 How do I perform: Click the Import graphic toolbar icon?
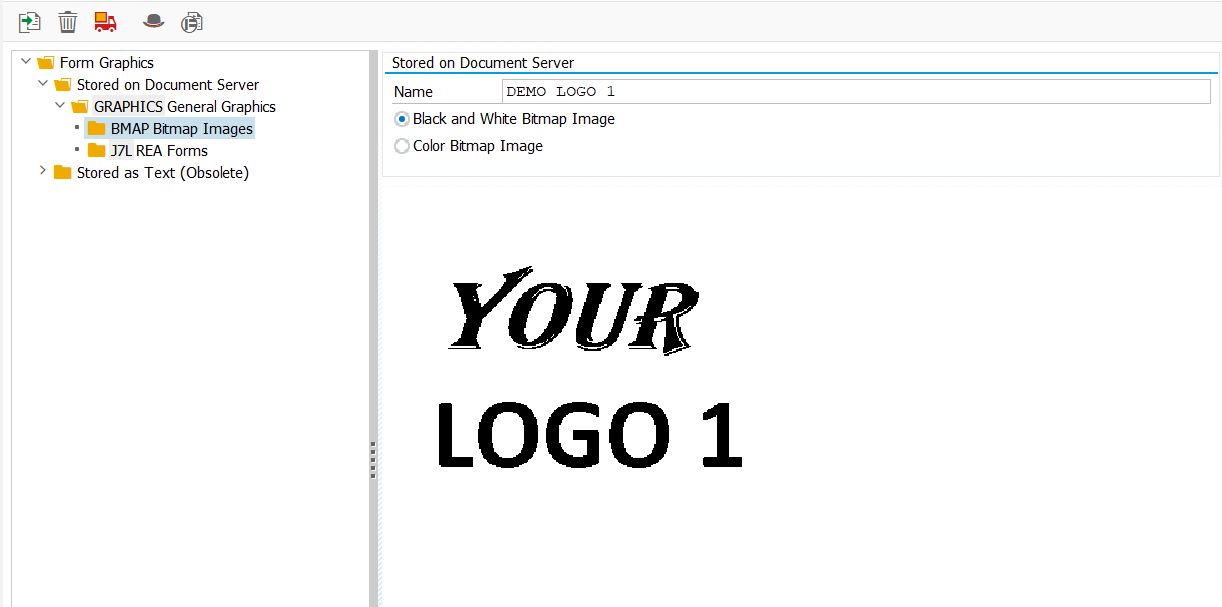pos(29,21)
